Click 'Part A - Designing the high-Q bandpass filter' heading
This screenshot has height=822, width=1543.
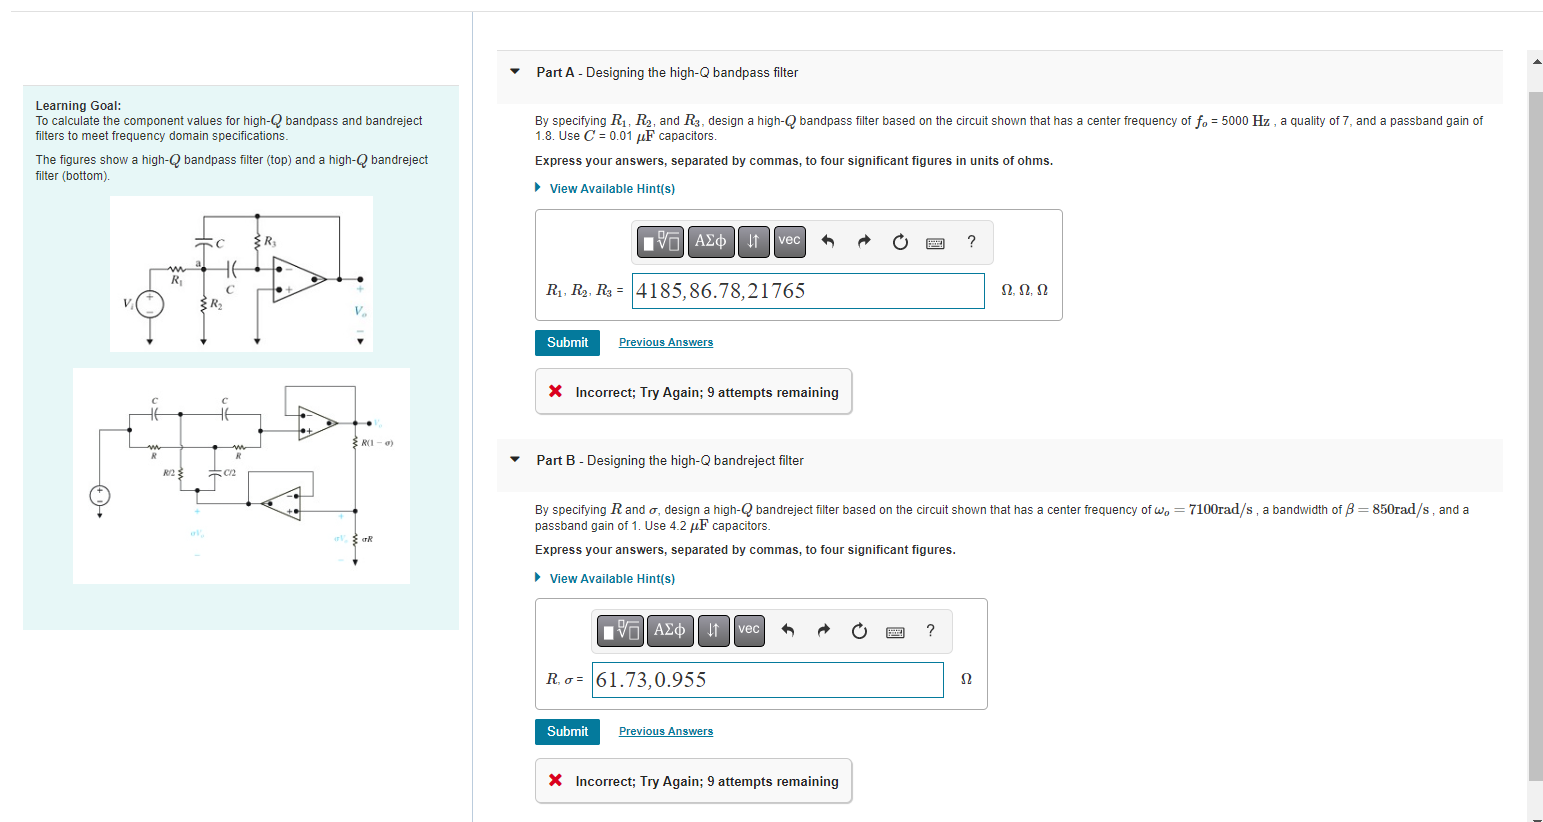pos(667,72)
